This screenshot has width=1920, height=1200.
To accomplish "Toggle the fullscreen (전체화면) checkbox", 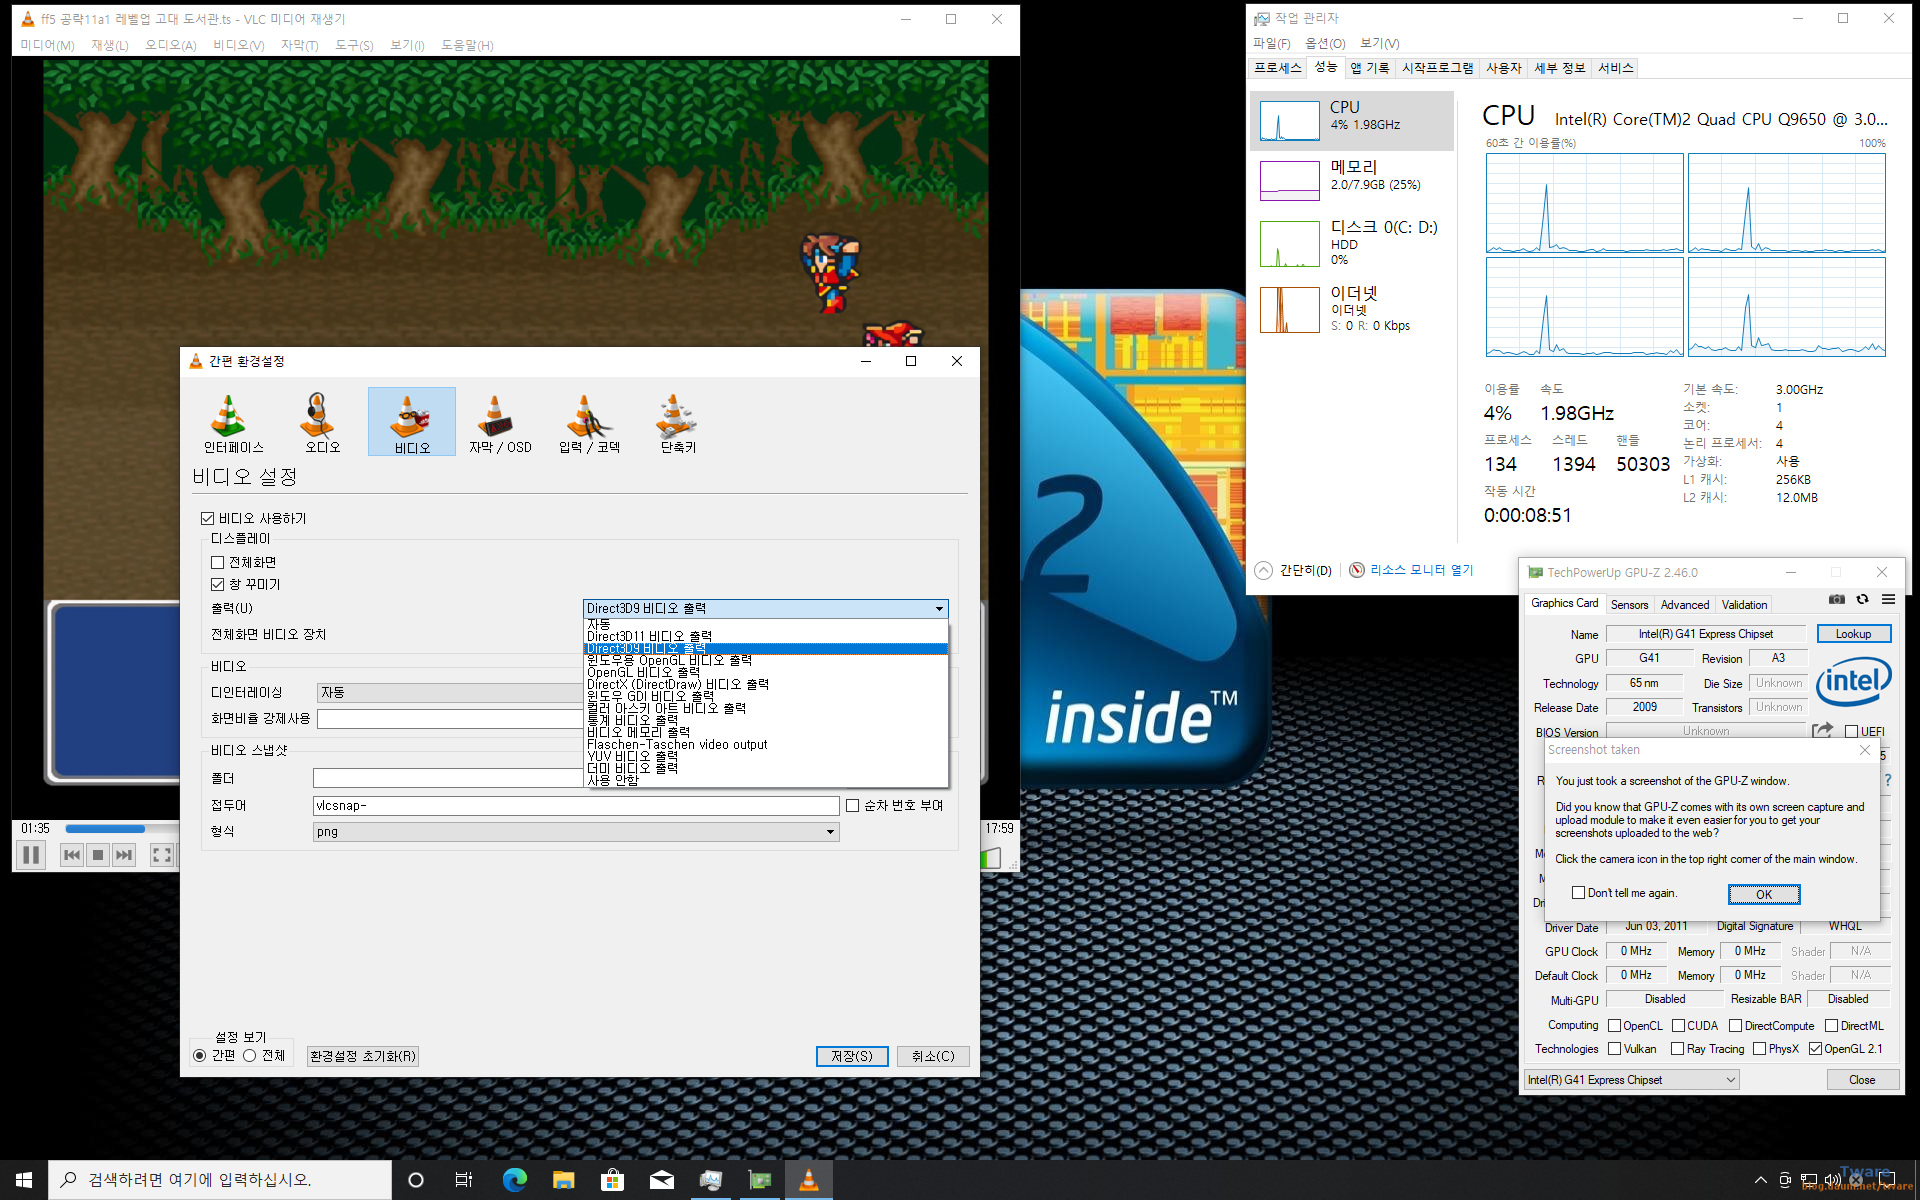I will [x=218, y=563].
